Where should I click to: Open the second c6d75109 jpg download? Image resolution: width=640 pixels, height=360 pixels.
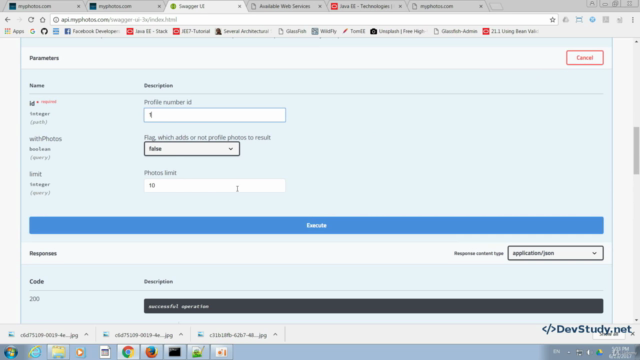(x=138, y=335)
